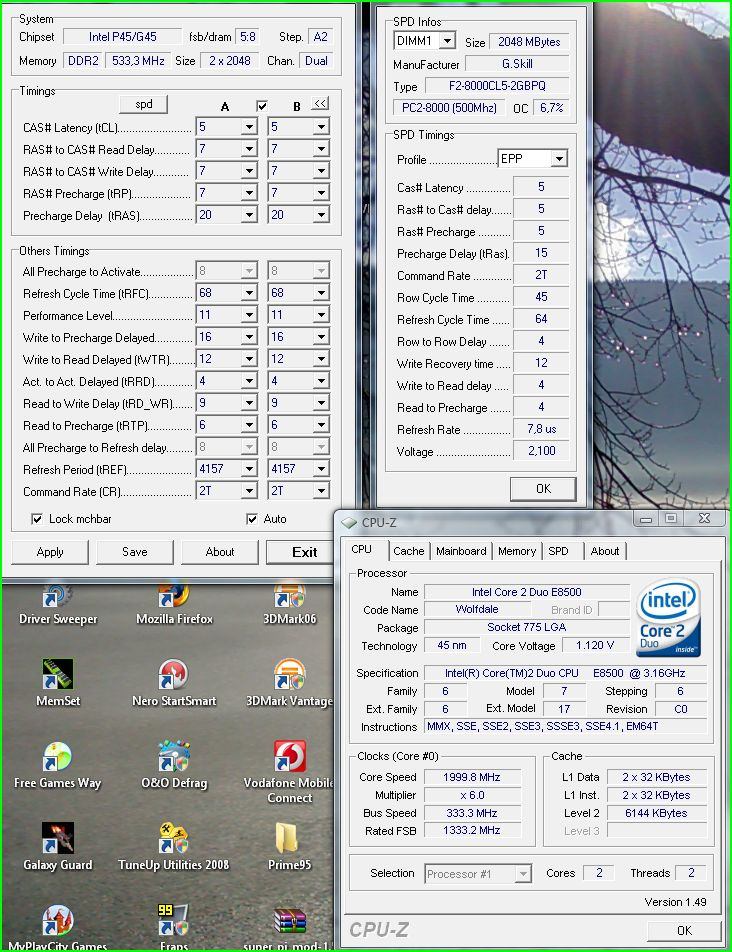Open the SPD tab in CPU-Z
Viewport: 732px width, 952px height.
(558, 551)
